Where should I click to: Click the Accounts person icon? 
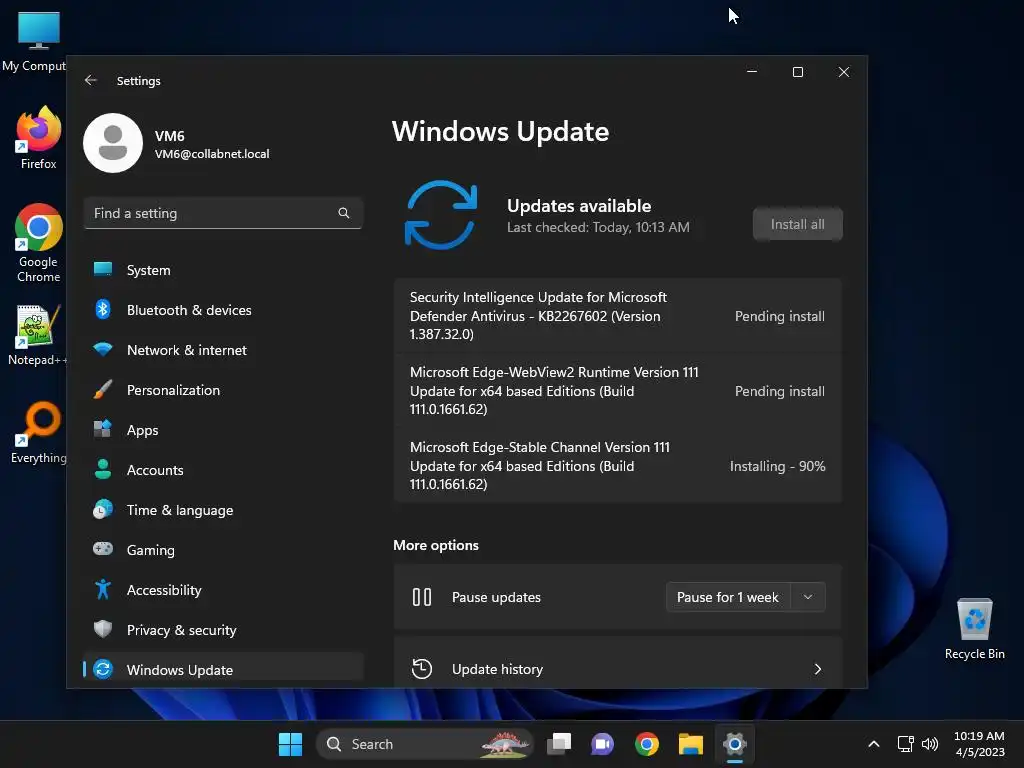tap(103, 469)
